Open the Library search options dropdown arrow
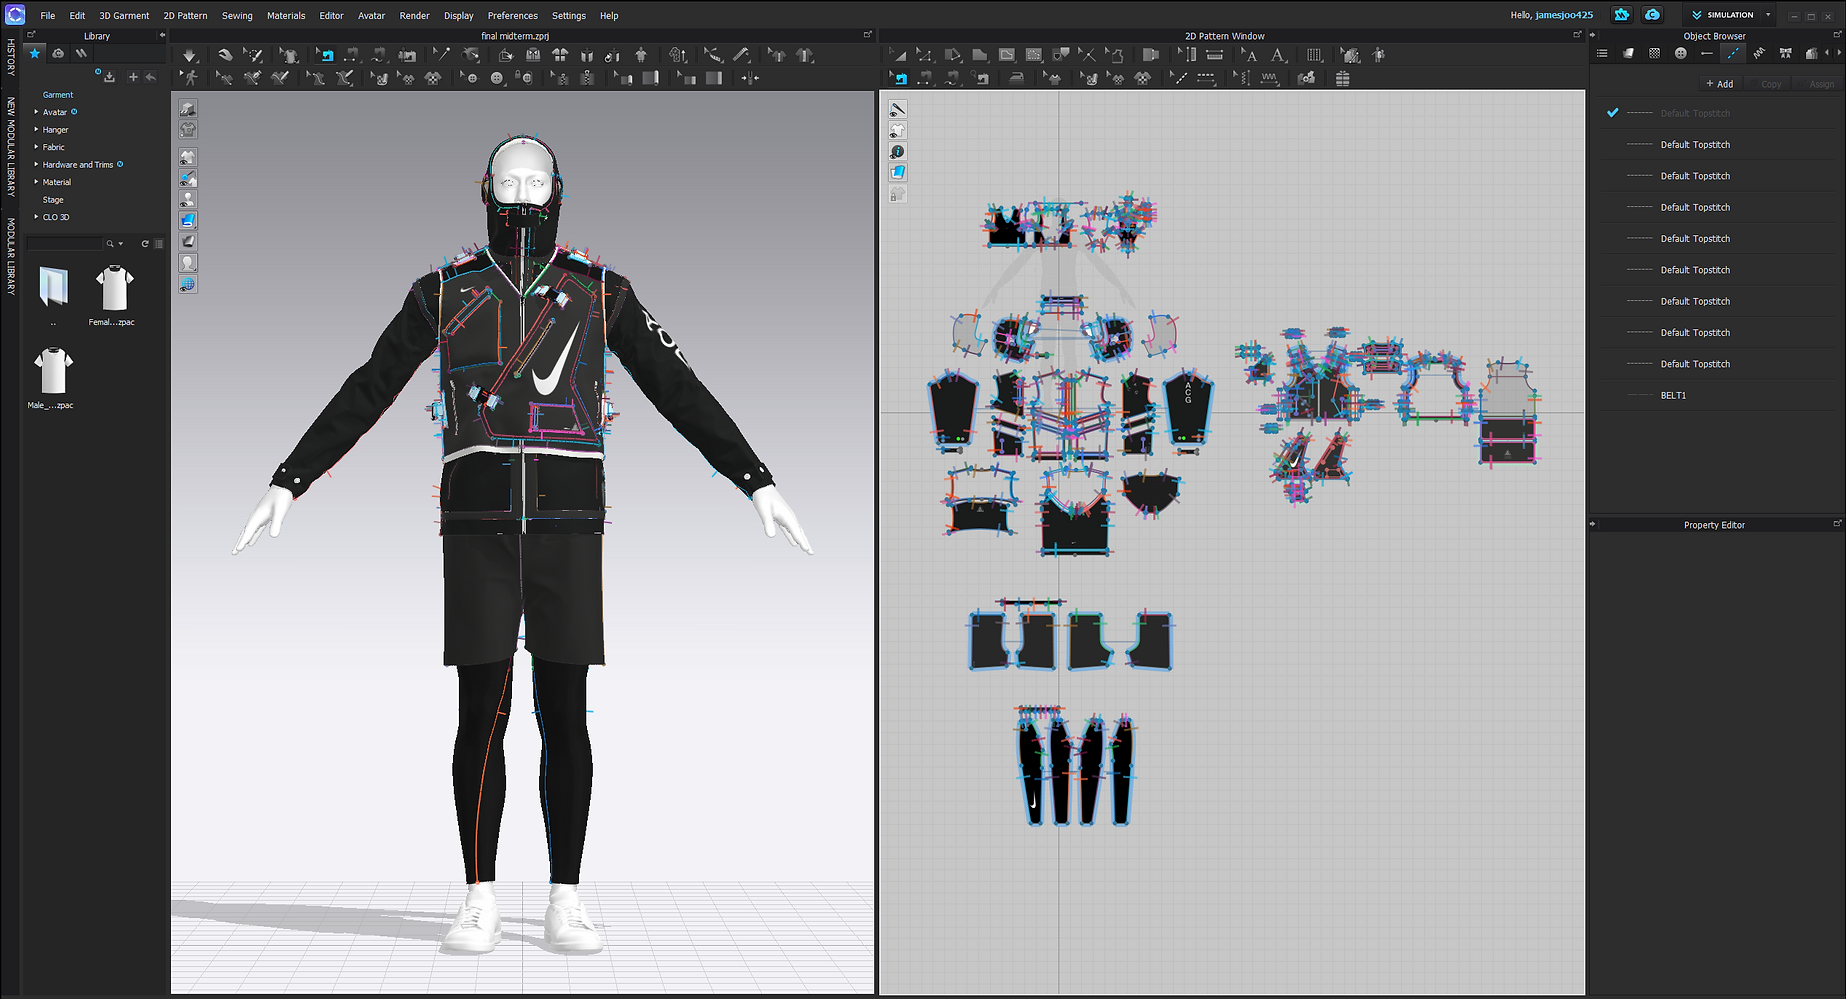This screenshot has width=1846, height=999. 121,244
